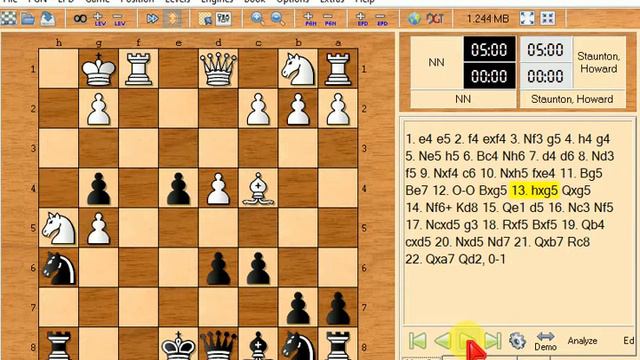Open the Book menu
640x360 pixels.
point(255,2)
